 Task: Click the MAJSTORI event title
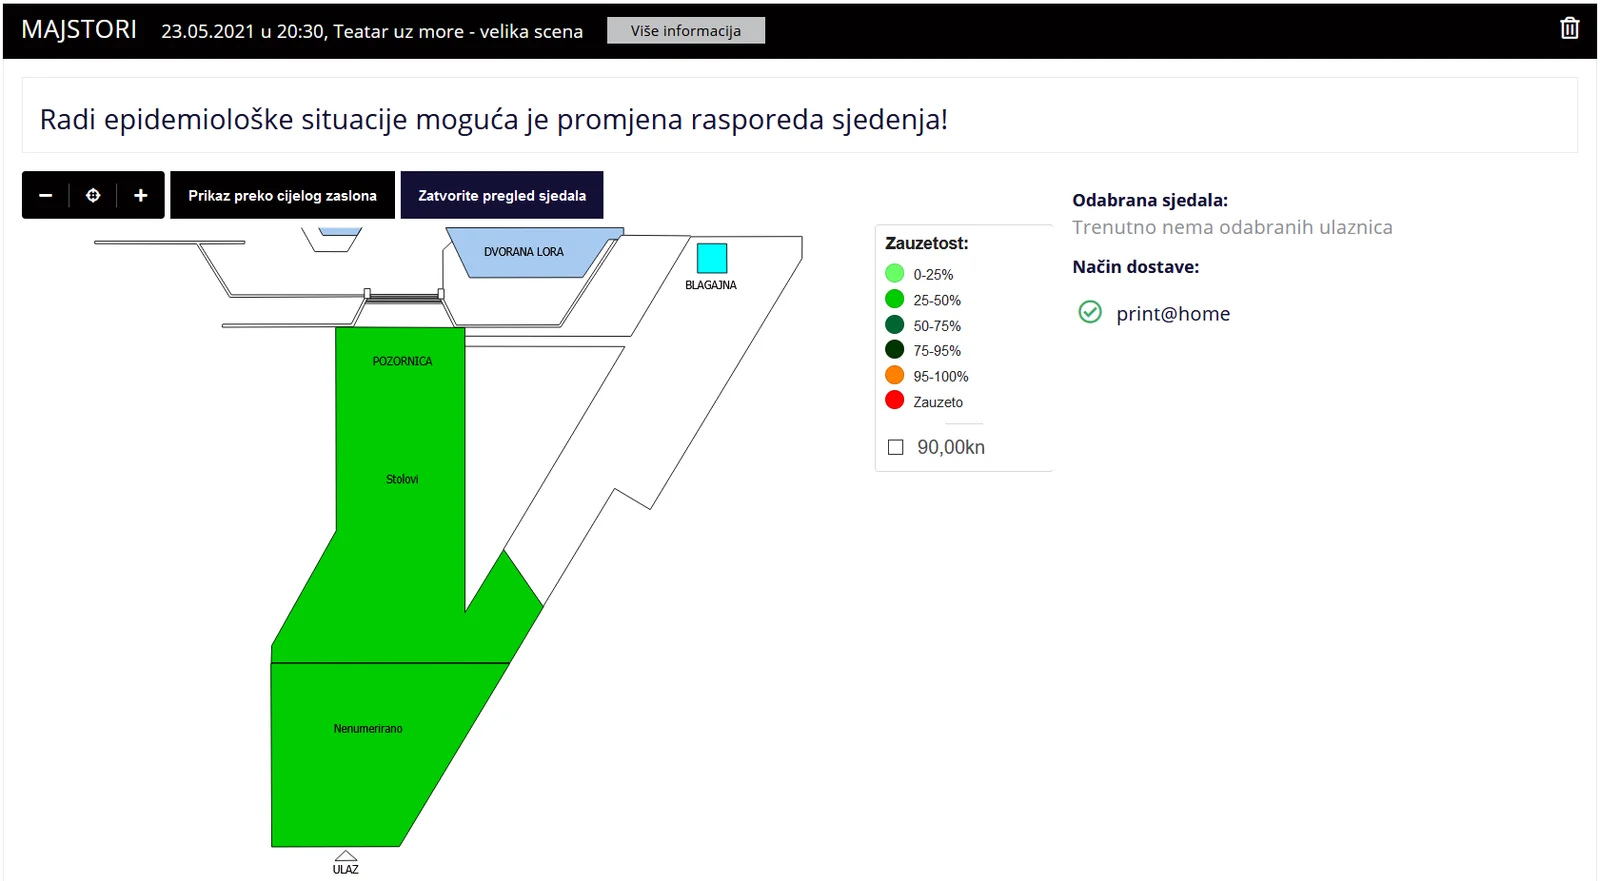pyautogui.click(x=79, y=30)
